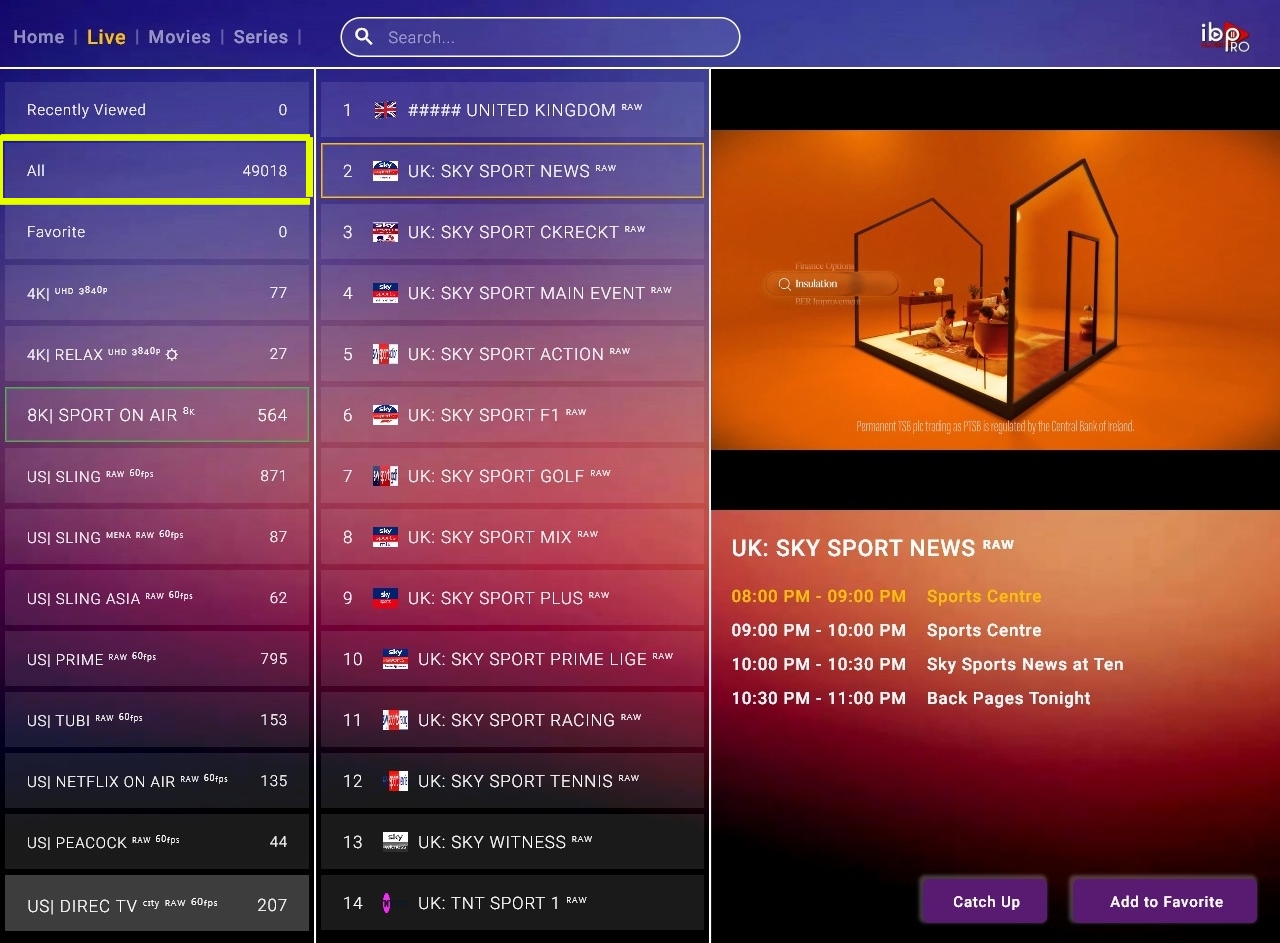Click the search magnifier icon

click(365, 37)
